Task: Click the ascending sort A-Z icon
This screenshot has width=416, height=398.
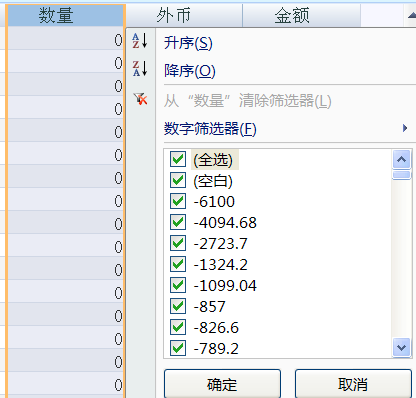Action: (140, 41)
